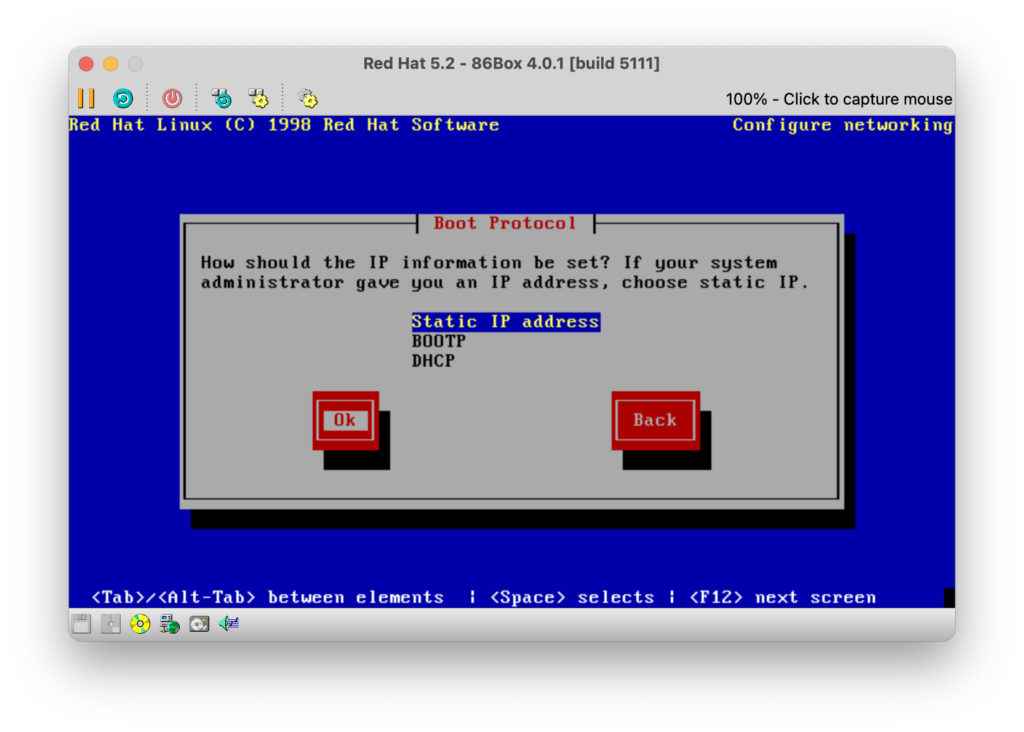
Task: Pause the emulated machine with the pause icon
Action: pyautogui.click(x=86, y=99)
